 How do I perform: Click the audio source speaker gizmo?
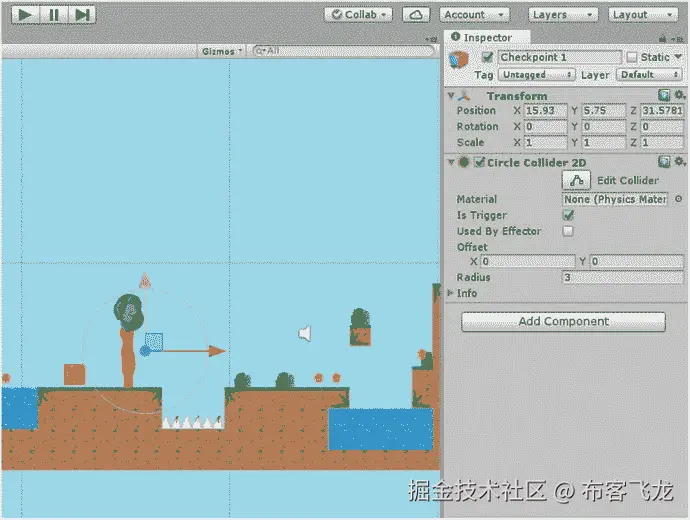305,333
